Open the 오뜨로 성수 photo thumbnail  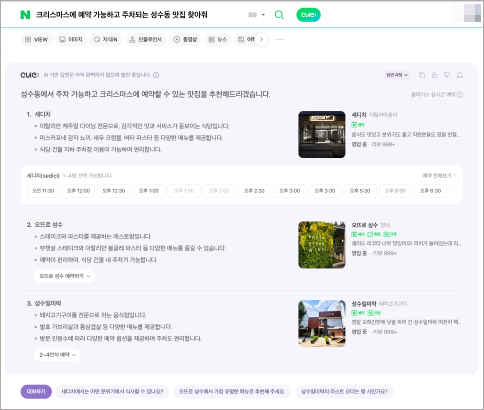pos(322,245)
